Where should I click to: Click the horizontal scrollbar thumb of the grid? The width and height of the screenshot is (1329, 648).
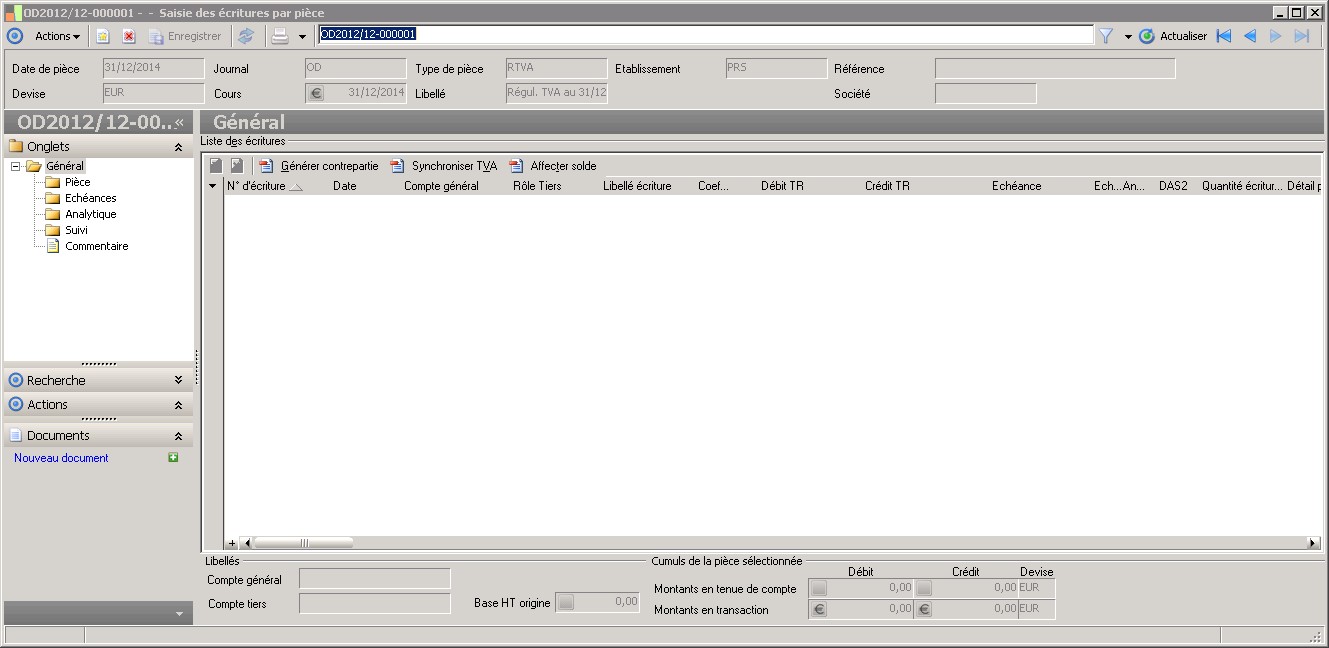tap(303, 543)
